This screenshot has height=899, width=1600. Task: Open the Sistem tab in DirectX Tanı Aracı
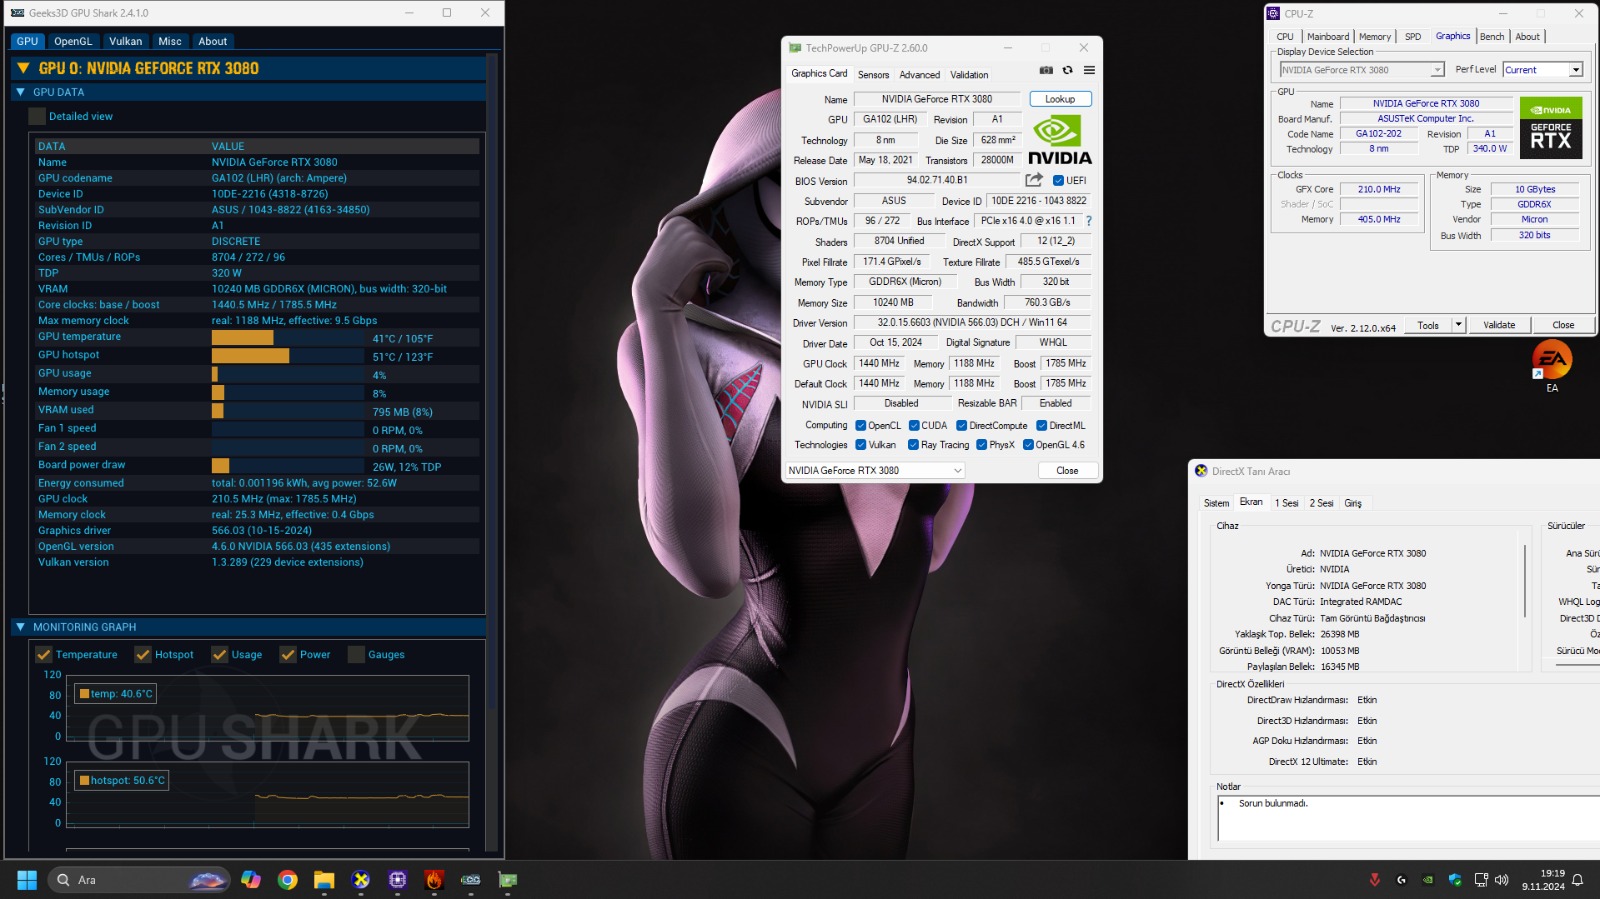point(1216,503)
